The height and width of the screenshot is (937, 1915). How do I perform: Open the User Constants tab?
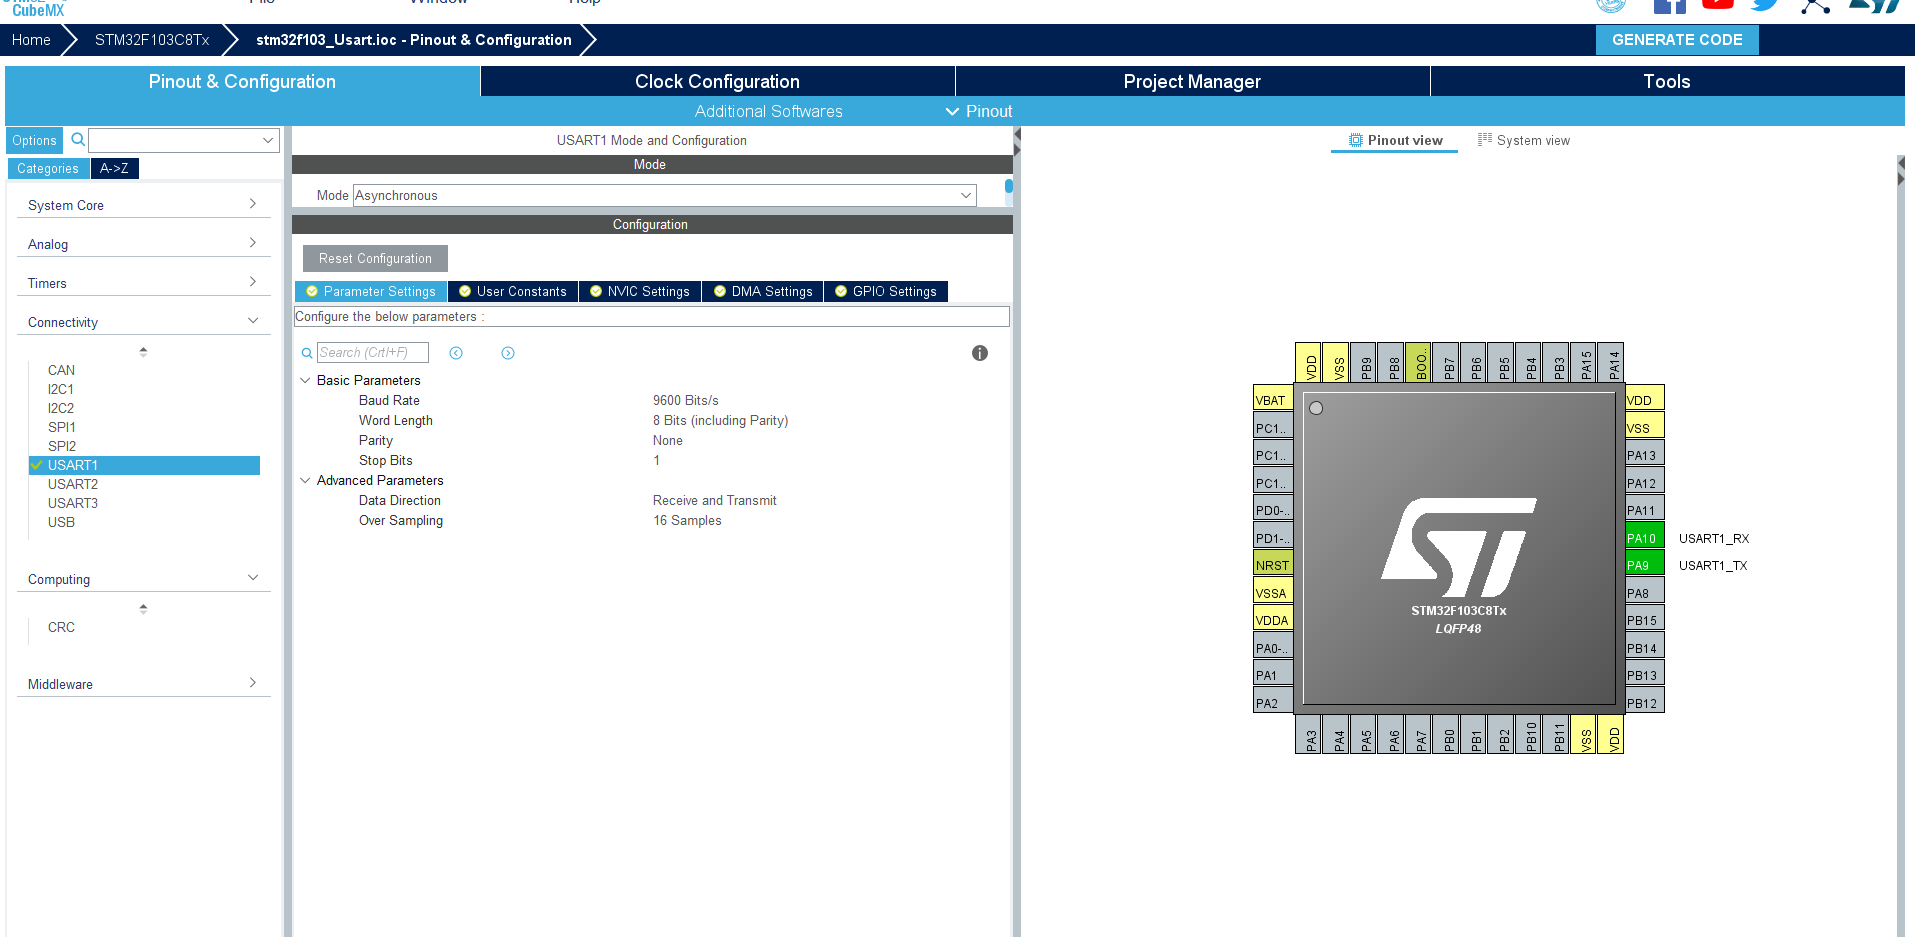pyautogui.click(x=513, y=291)
